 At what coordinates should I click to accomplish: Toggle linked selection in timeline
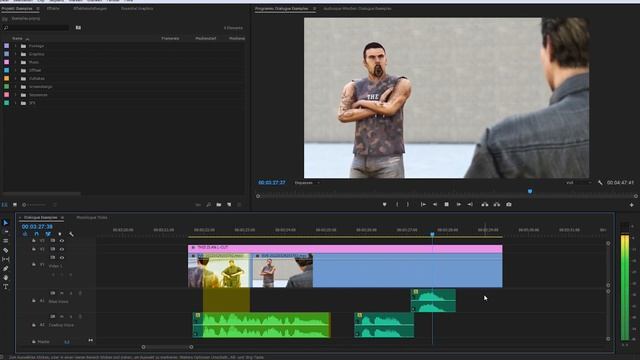48,234
